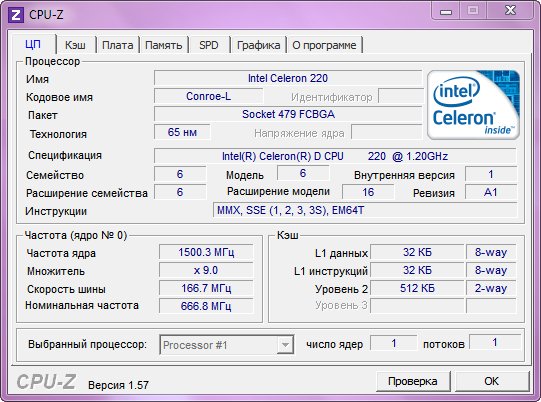Click the core speed value 1500.3 МГц
Screen dimensions: 541x402
coord(206,252)
